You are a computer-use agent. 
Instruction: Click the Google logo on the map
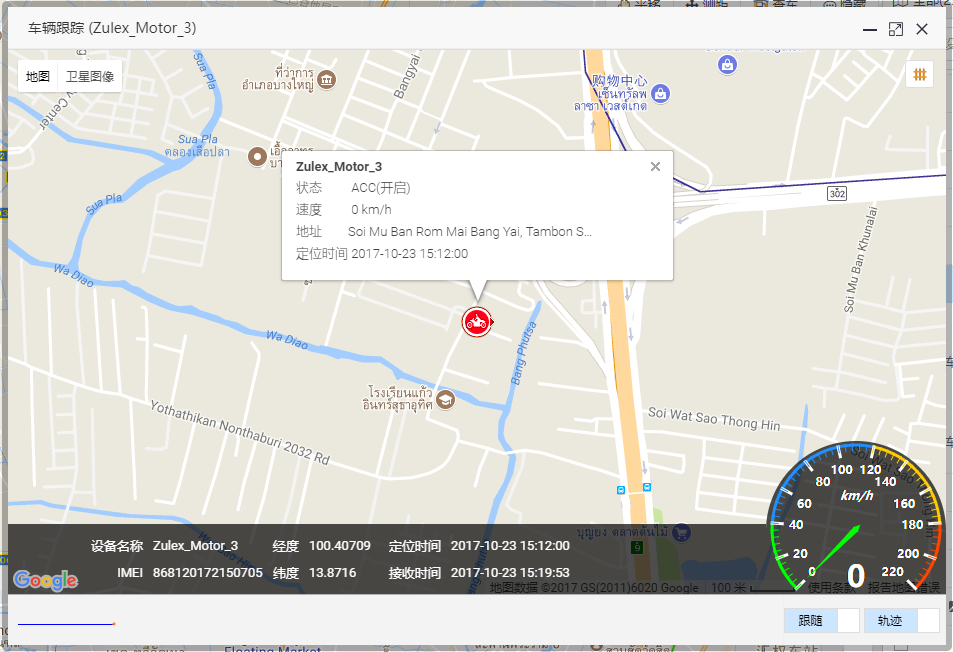click(46, 580)
